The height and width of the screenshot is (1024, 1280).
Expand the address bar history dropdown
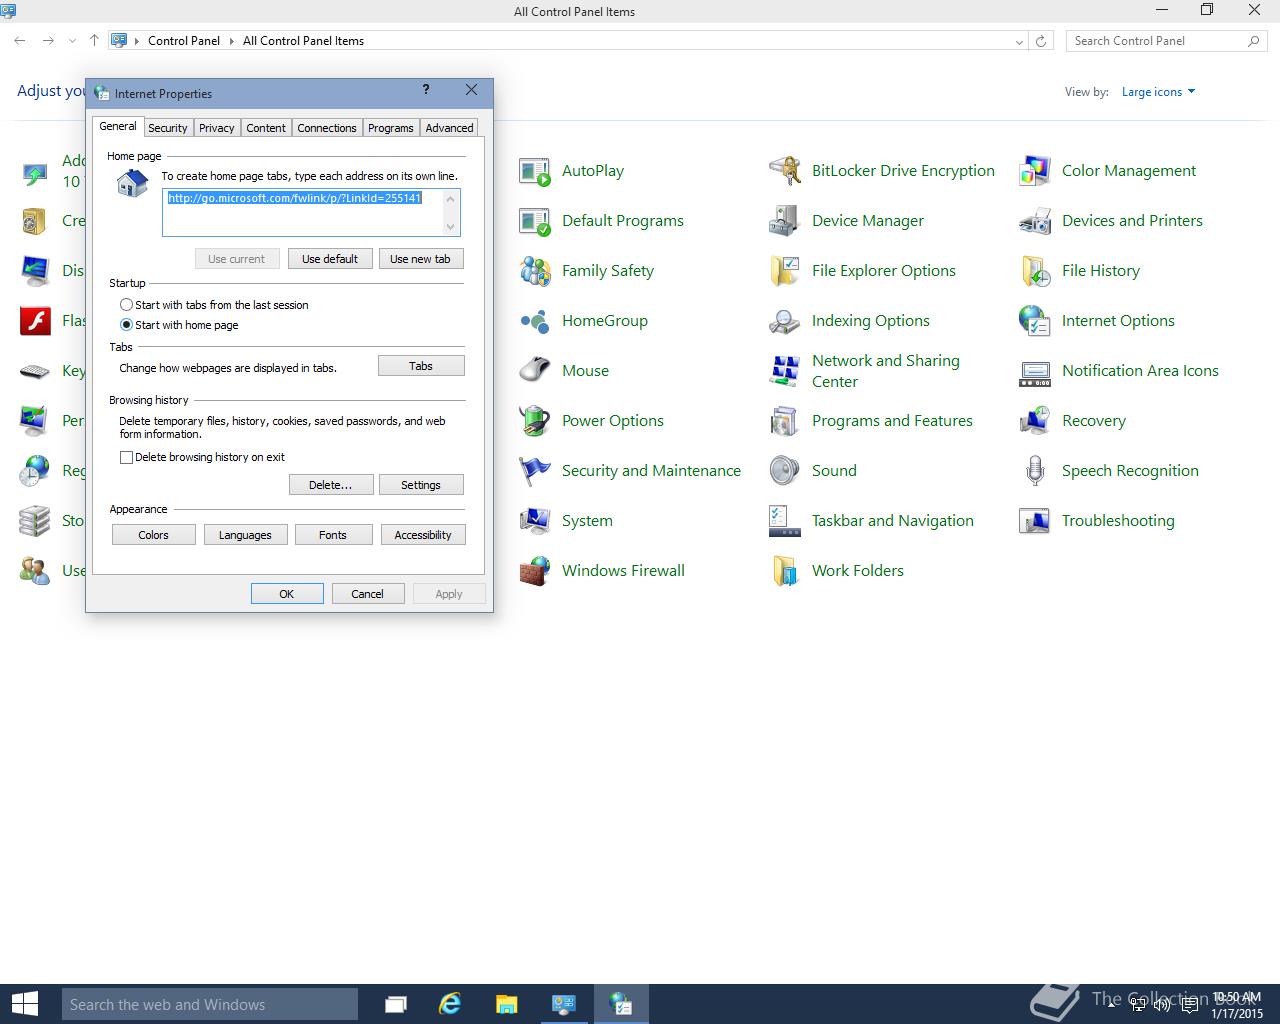(1019, 41)
